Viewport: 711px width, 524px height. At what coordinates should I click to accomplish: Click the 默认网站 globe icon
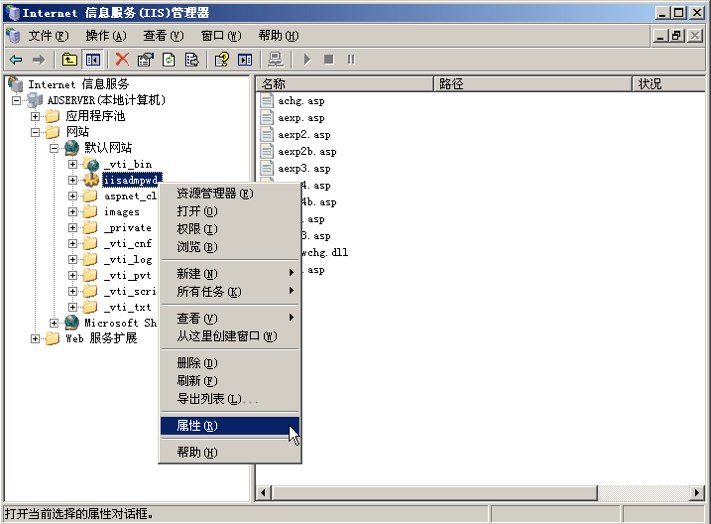point(72,147)
